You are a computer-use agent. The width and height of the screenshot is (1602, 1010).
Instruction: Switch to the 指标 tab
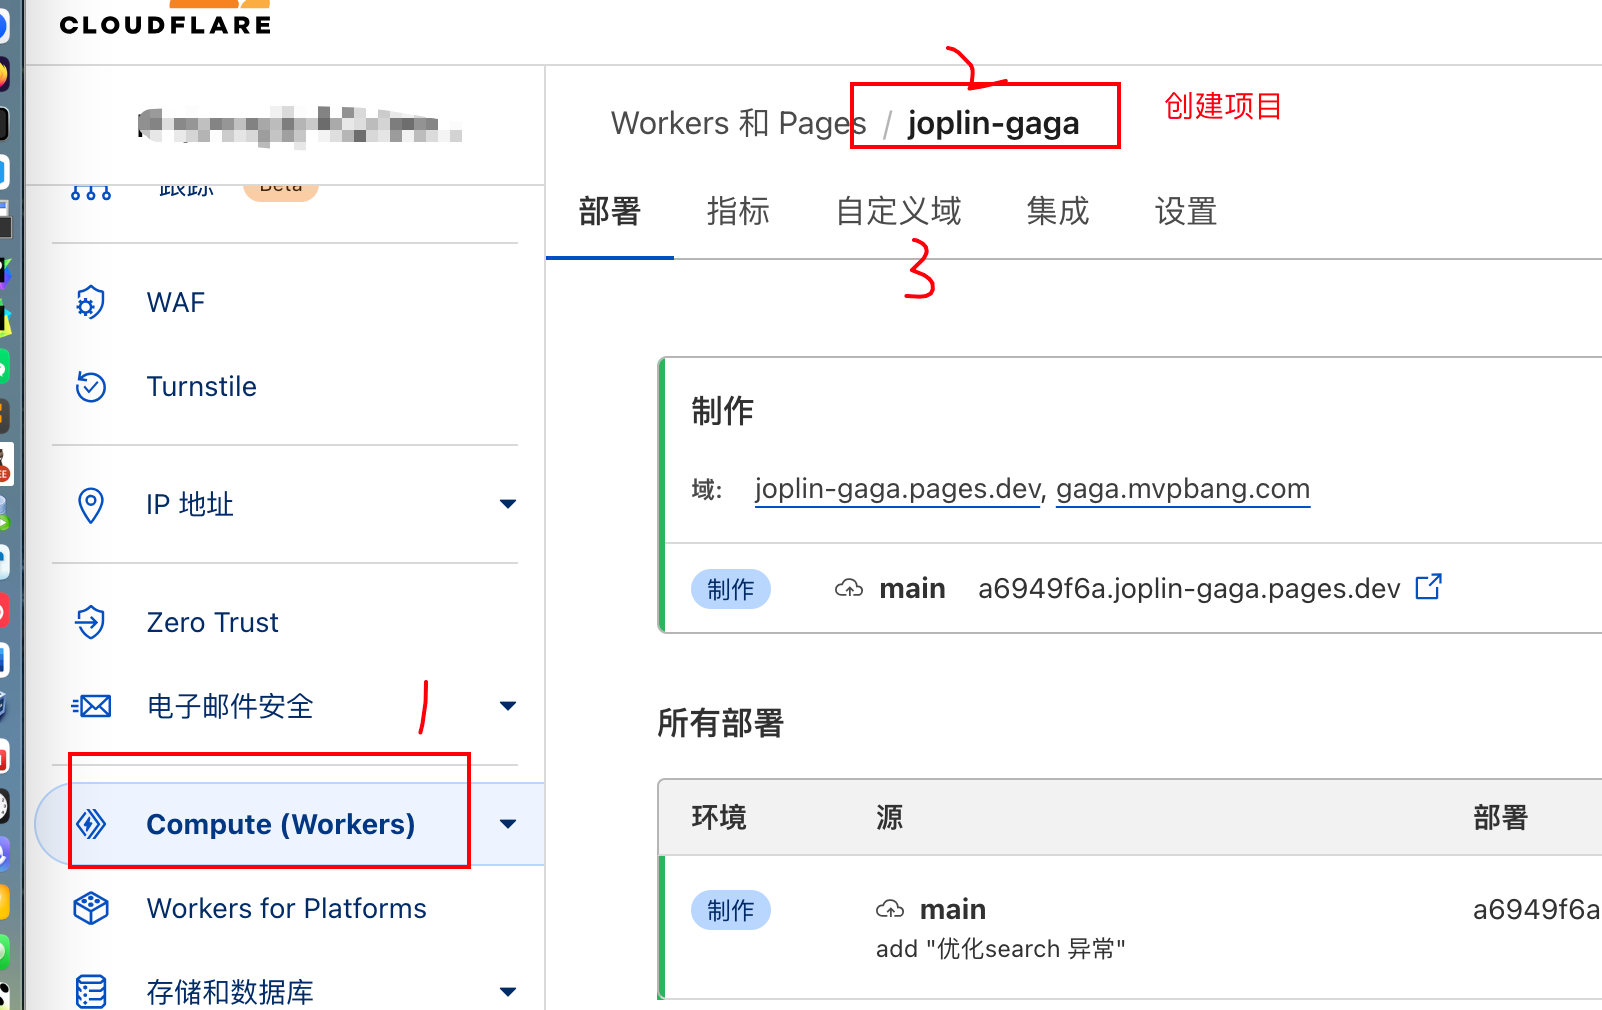point(738,212)
